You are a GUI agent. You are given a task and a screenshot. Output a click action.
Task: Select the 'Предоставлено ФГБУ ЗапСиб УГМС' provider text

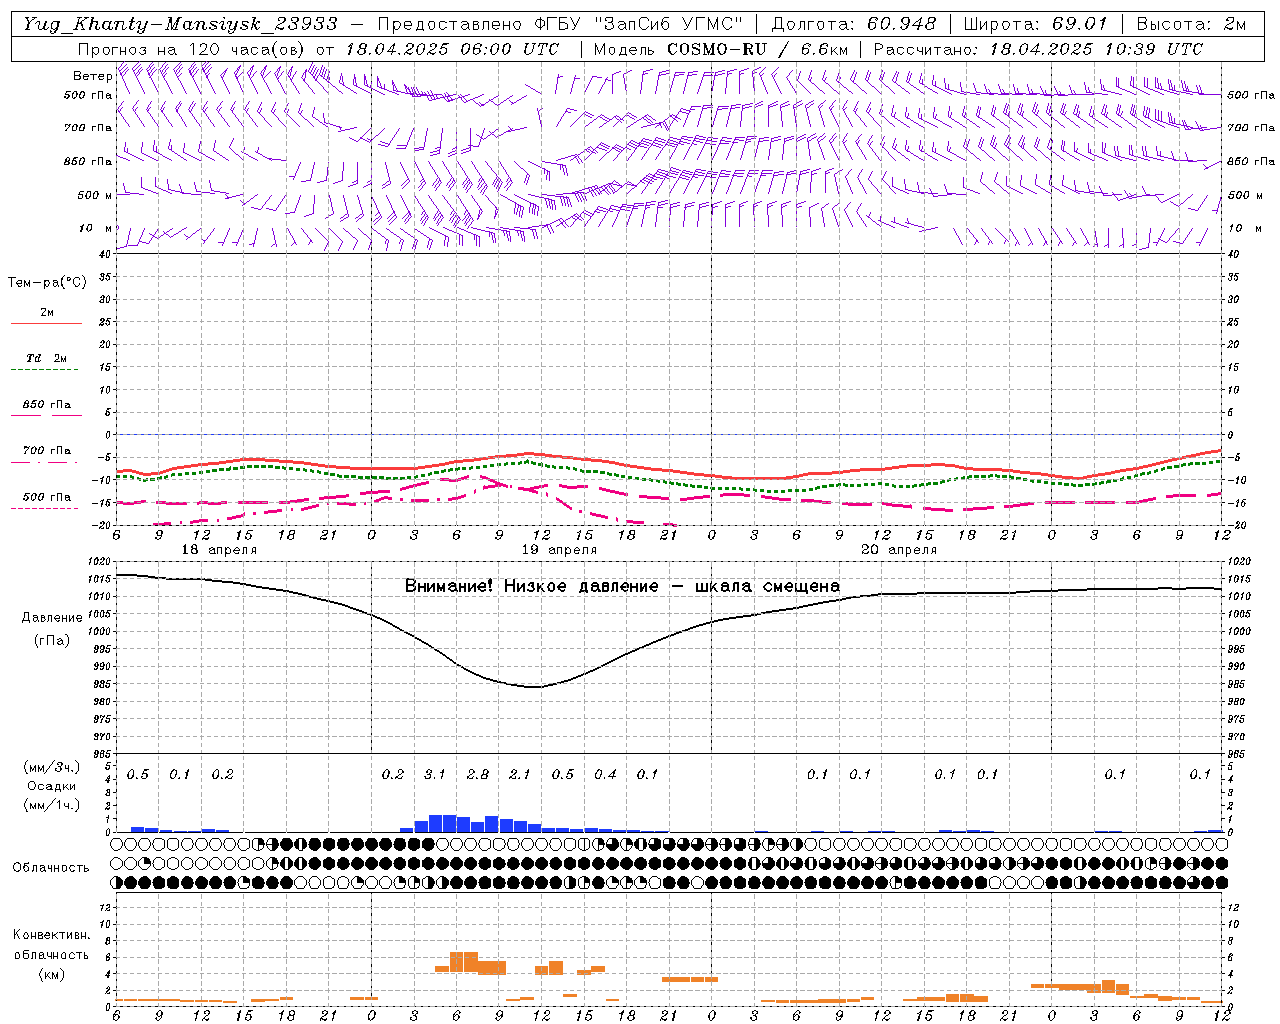(x=559, y=24)
